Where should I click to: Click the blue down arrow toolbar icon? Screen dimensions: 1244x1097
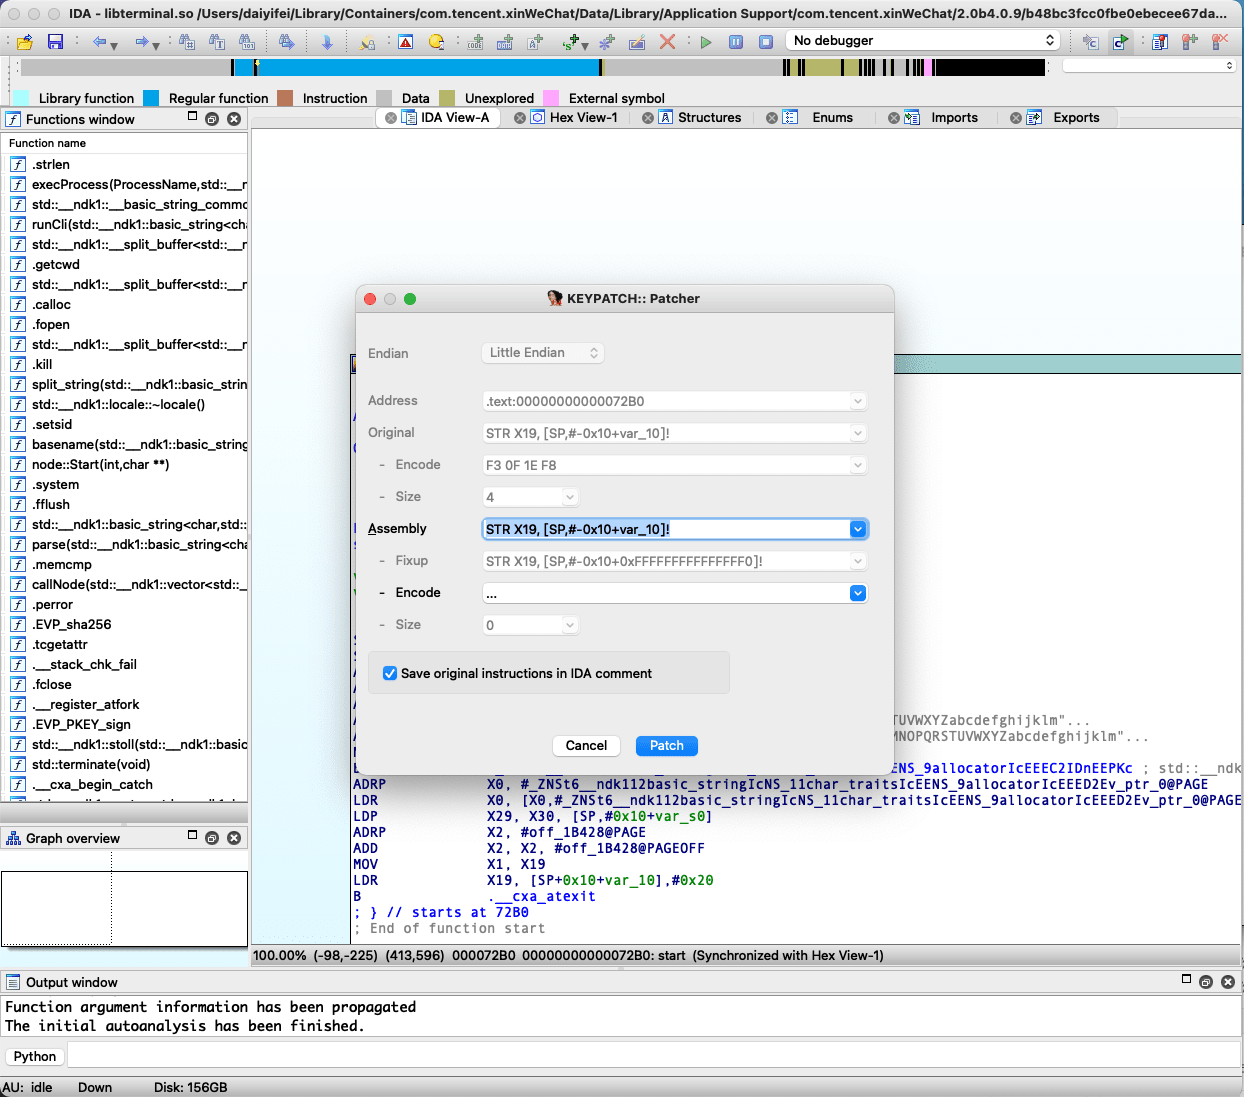point(327,42)
